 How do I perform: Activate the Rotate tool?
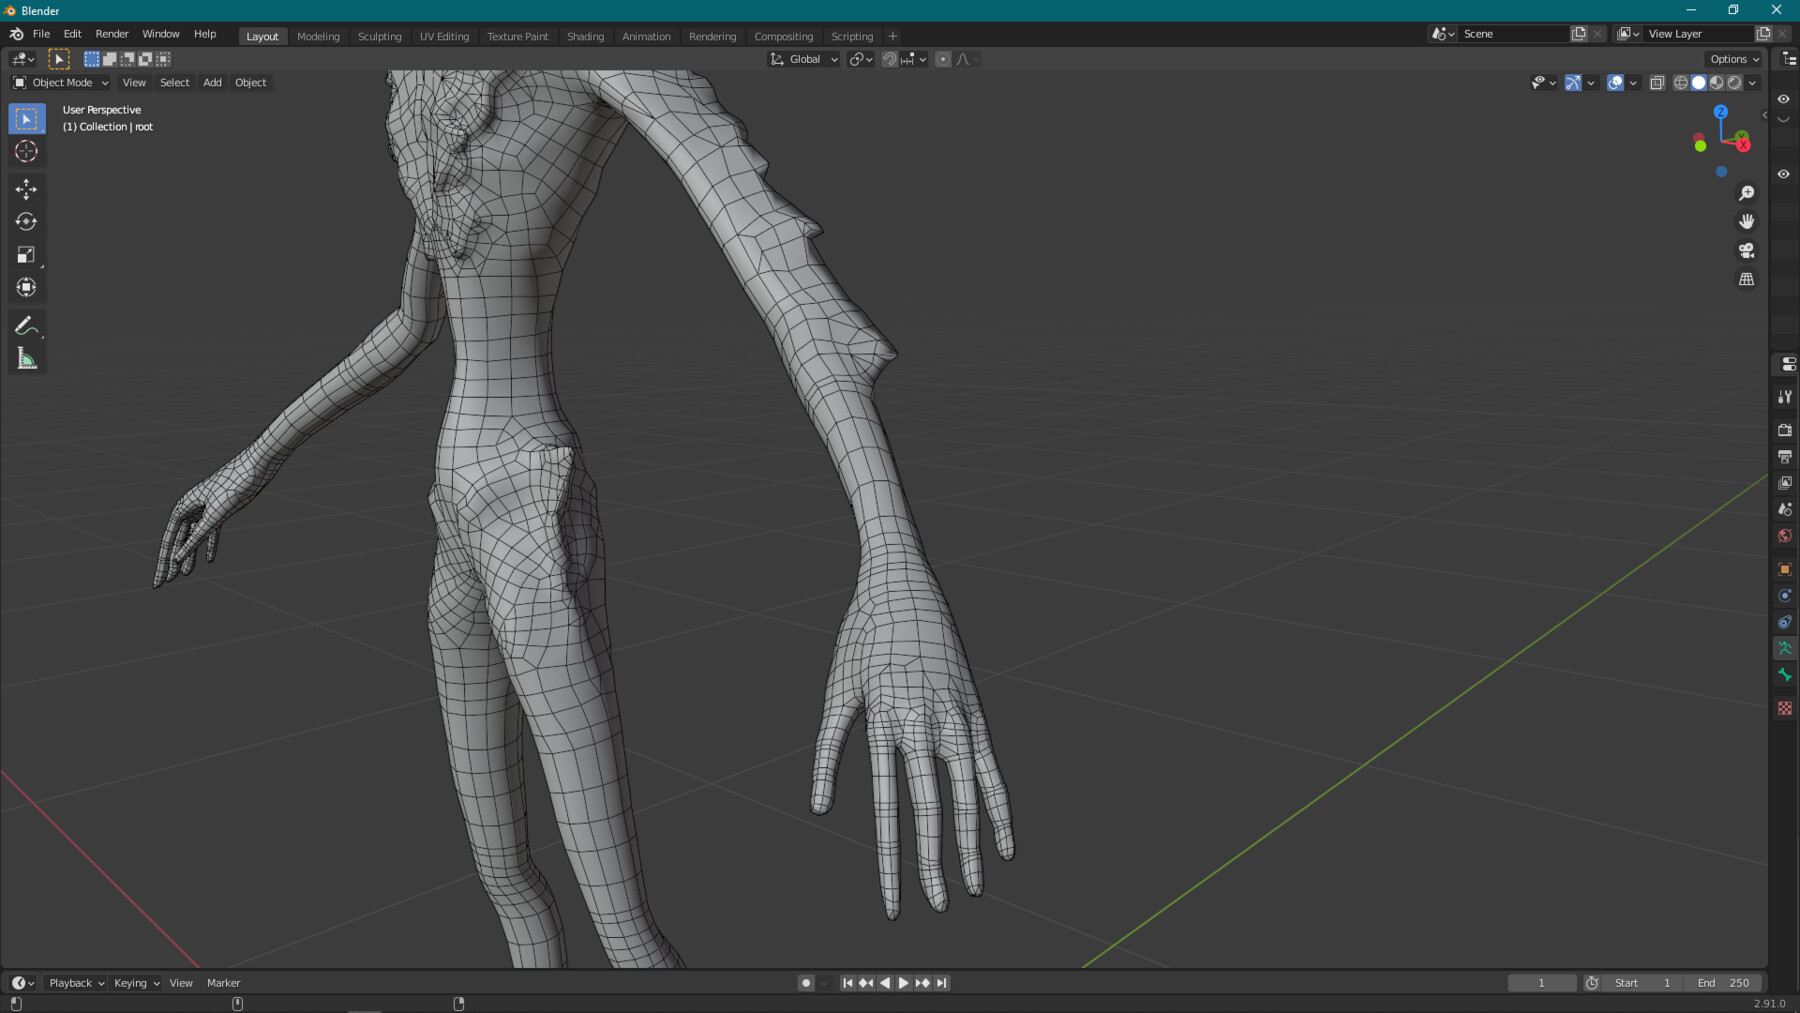pyautogui.click(x=27, y=221)
